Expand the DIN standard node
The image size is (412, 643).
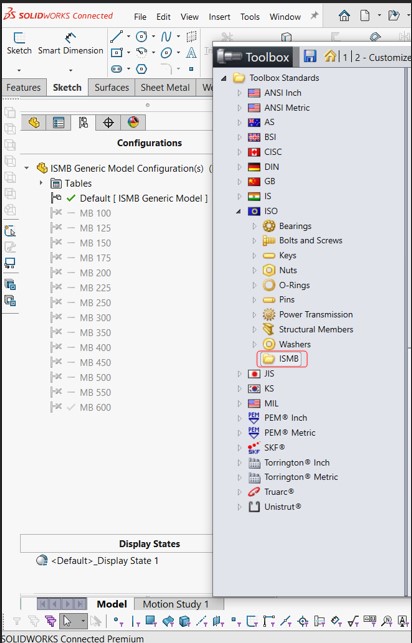tap(239, 167)
